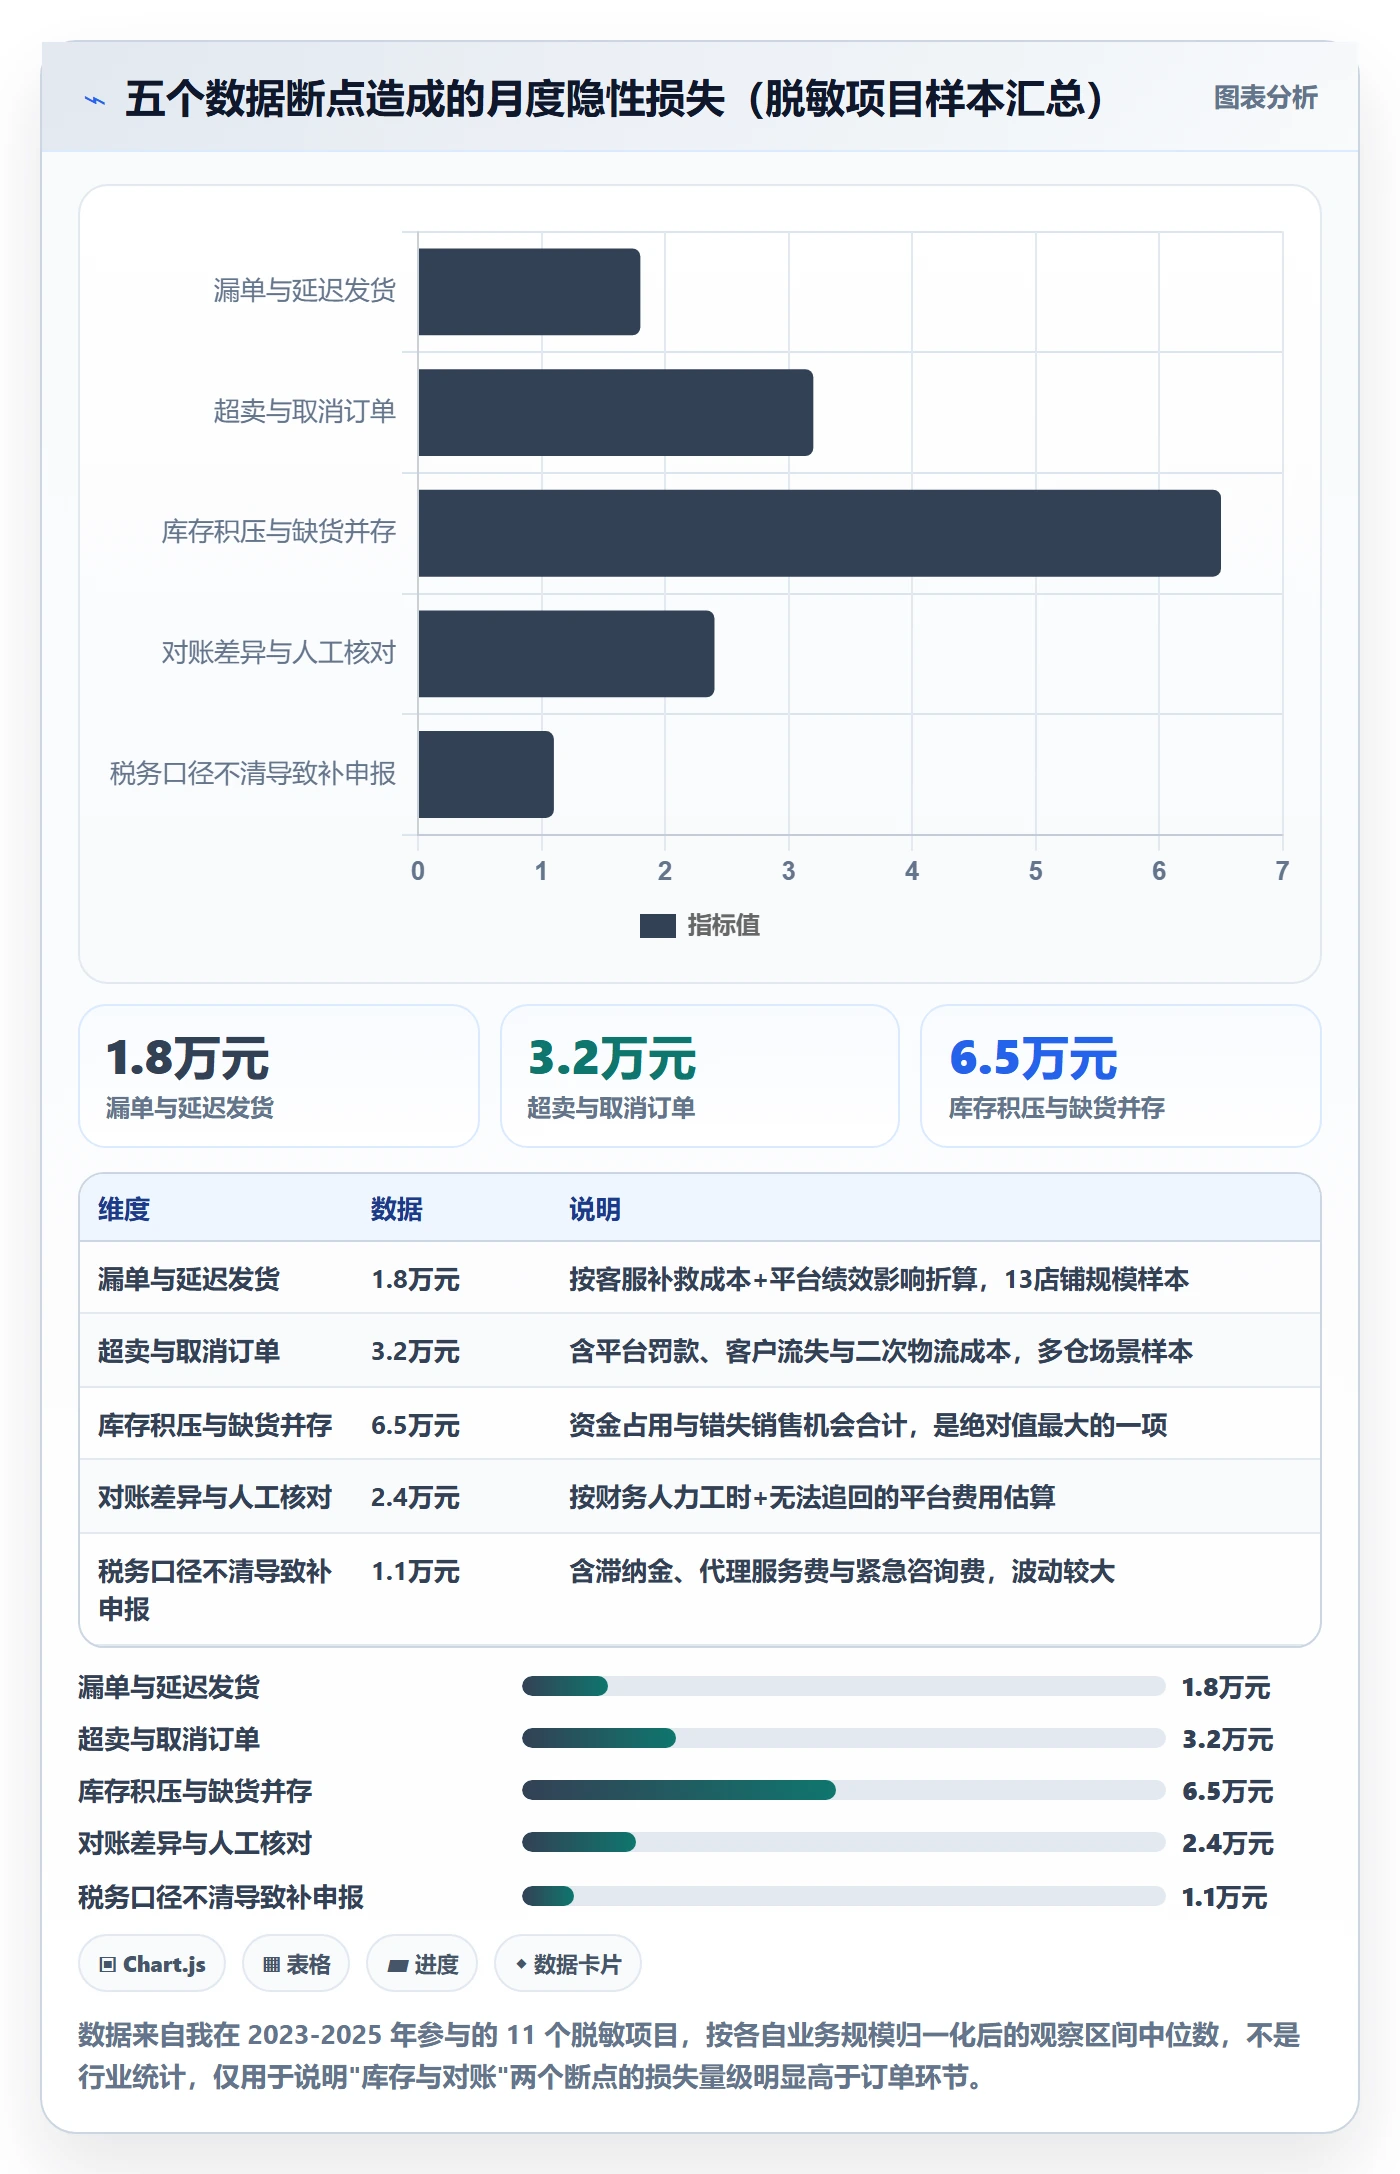The width and height of the screenshot is (1400, 2174).
Task: Click the 库存积压与缺货并存 chart bar
Action: pyautogui.click(x=820, y=533)
